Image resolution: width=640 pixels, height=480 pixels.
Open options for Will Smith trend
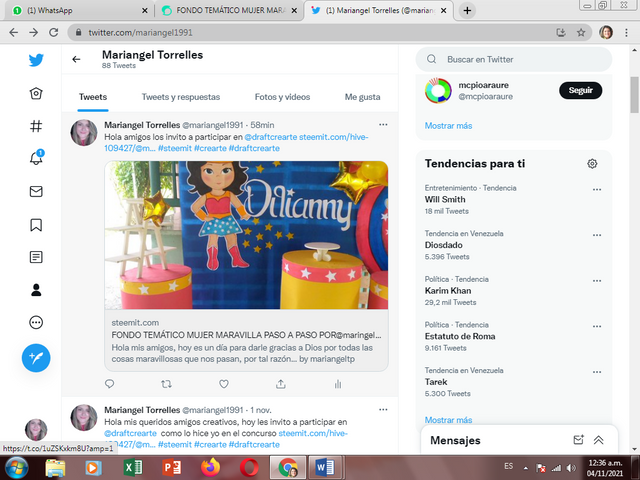click(x=597, y=189)
